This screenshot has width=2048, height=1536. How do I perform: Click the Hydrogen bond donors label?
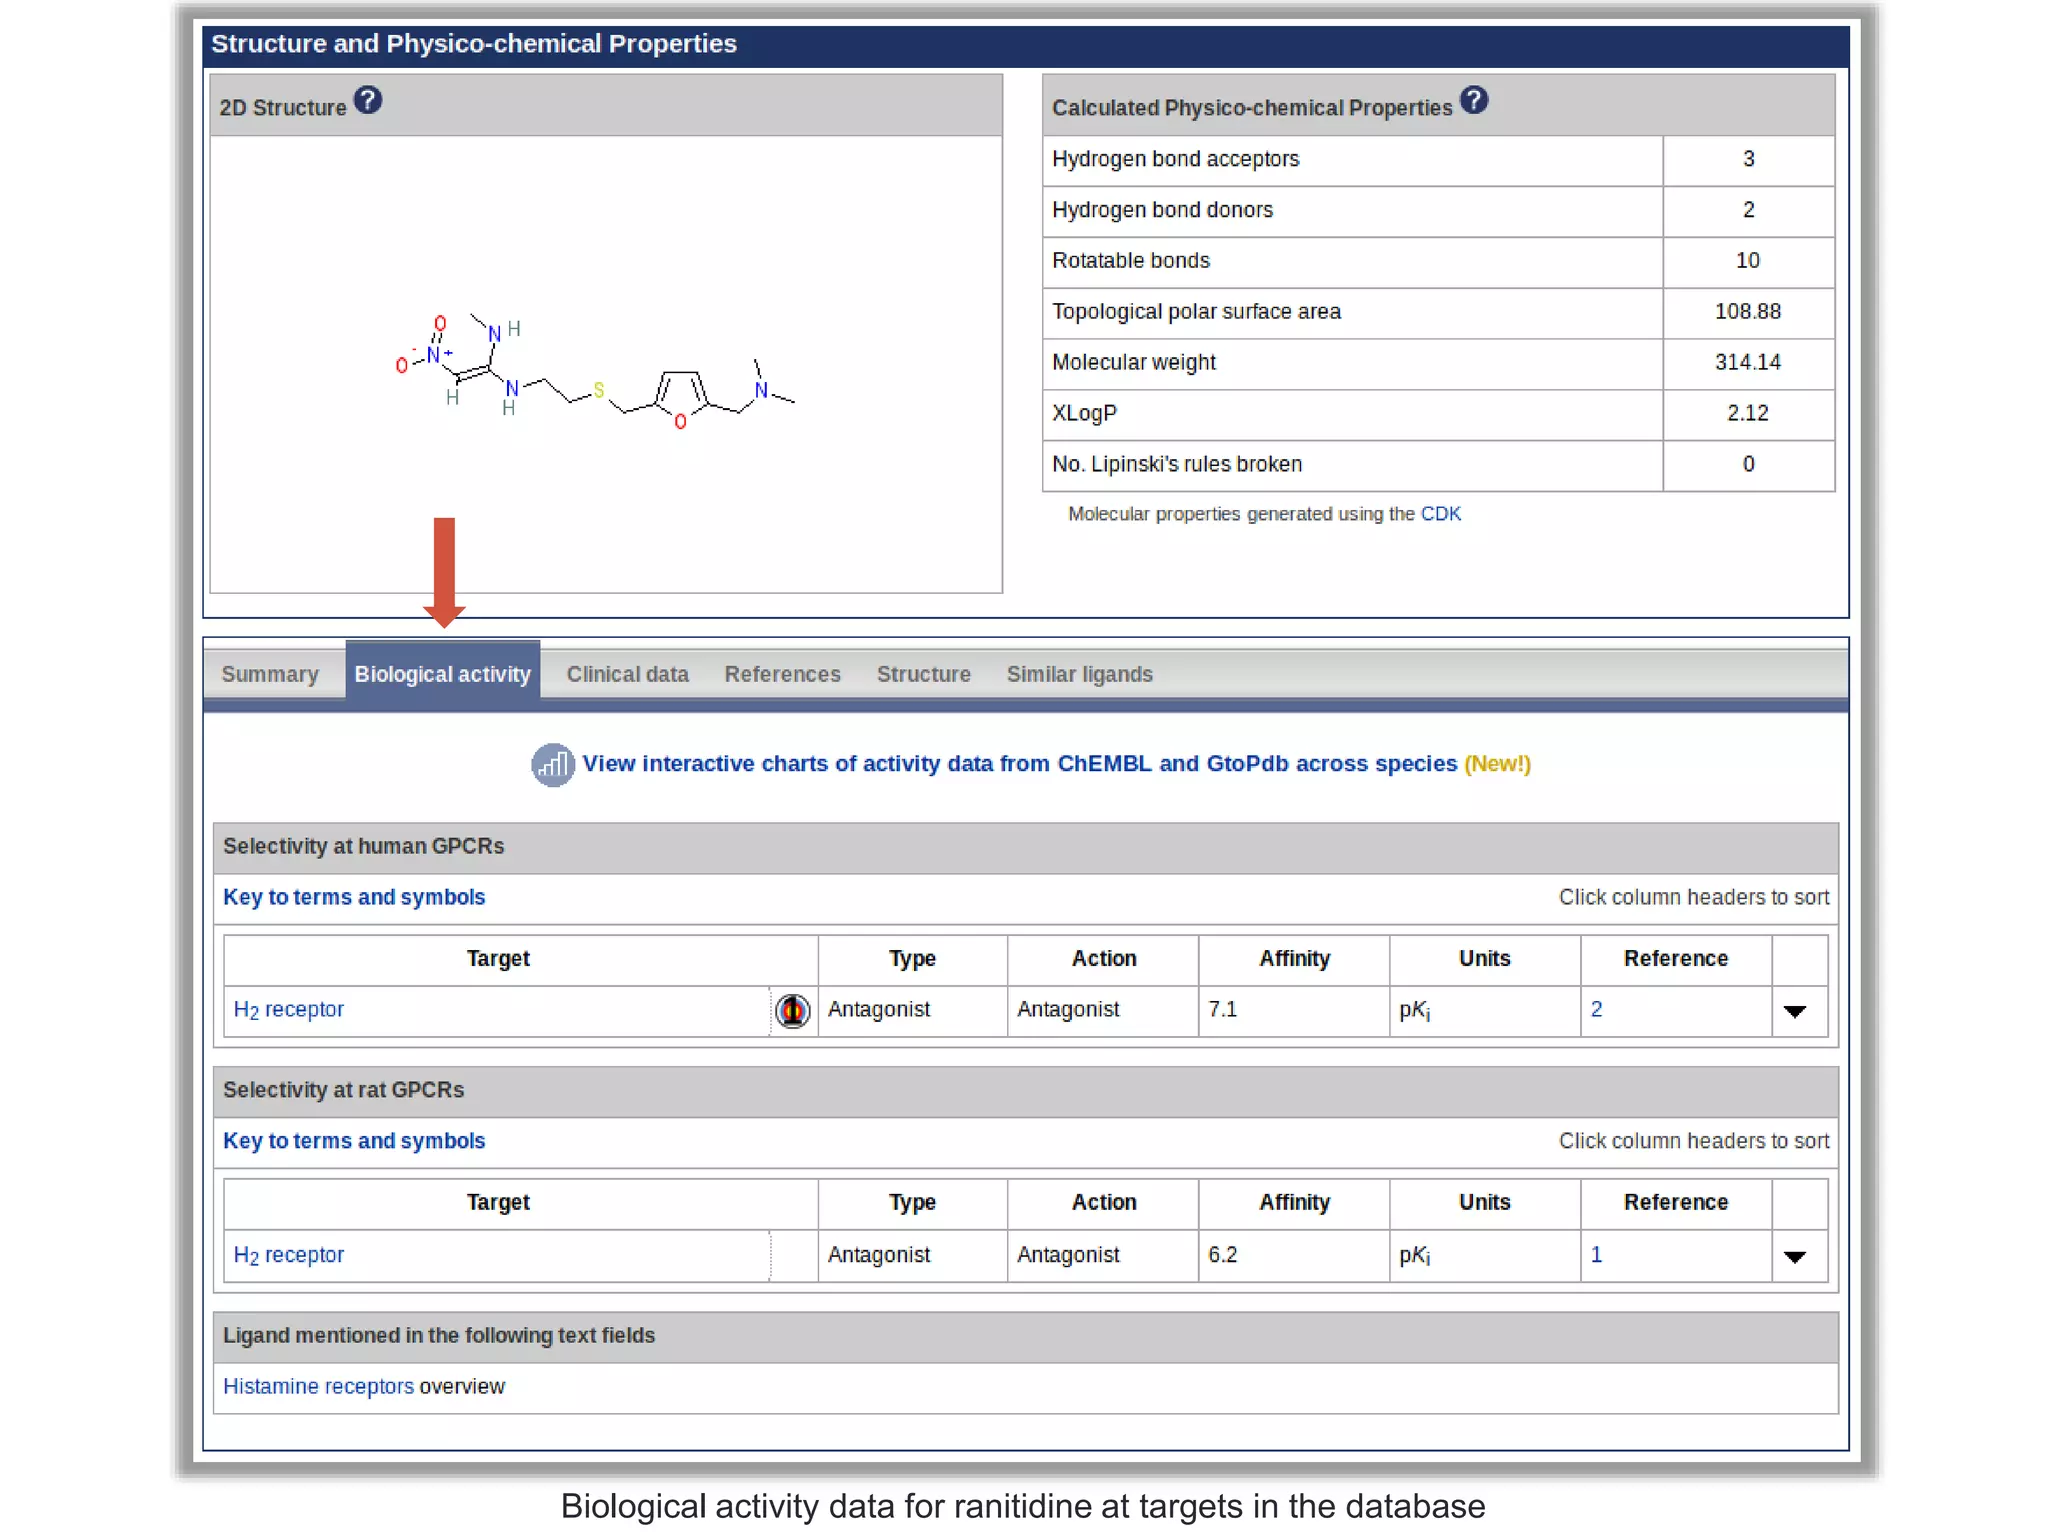coord(1163,210)
